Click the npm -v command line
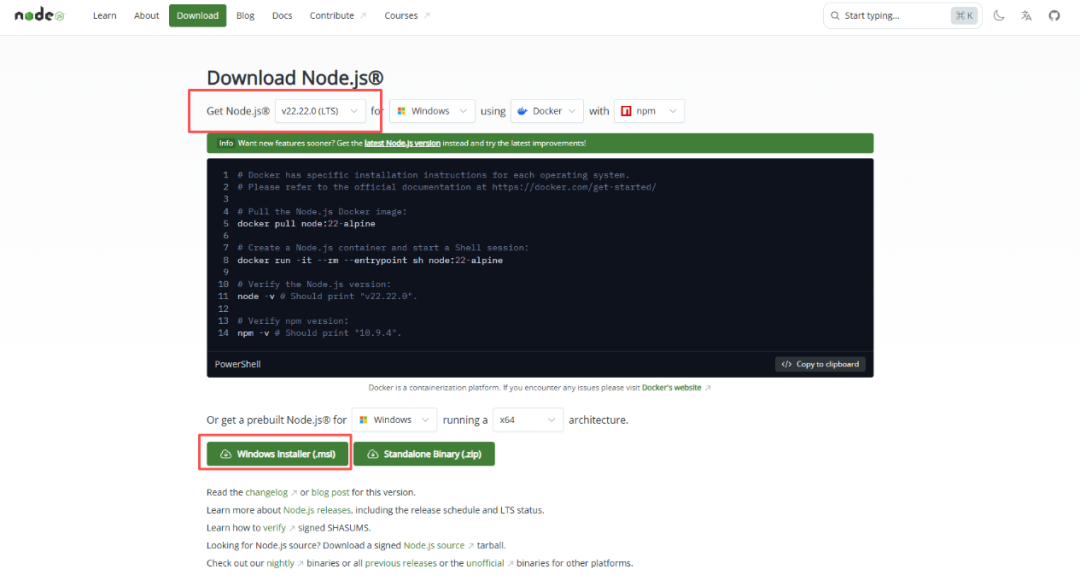 [x=319, y=333]
